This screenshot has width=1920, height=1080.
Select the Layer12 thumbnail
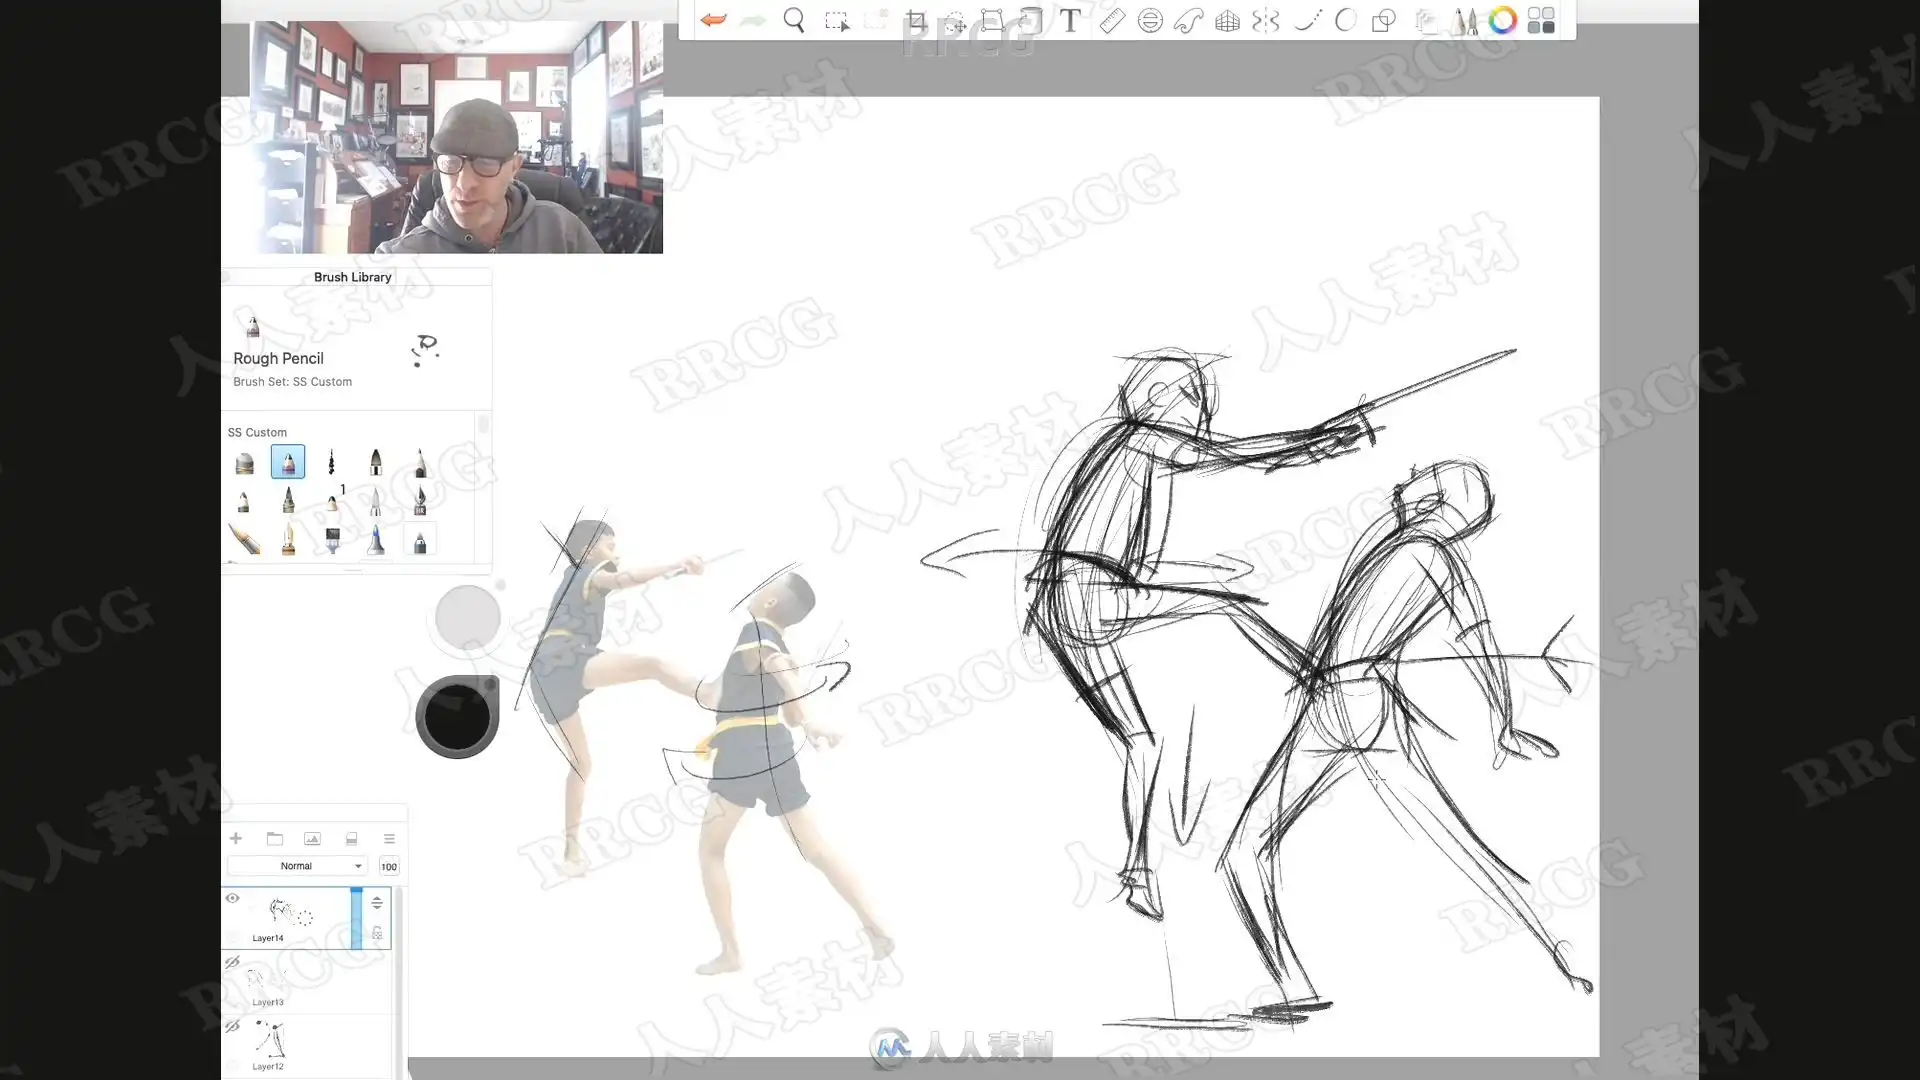(269, 1041)
